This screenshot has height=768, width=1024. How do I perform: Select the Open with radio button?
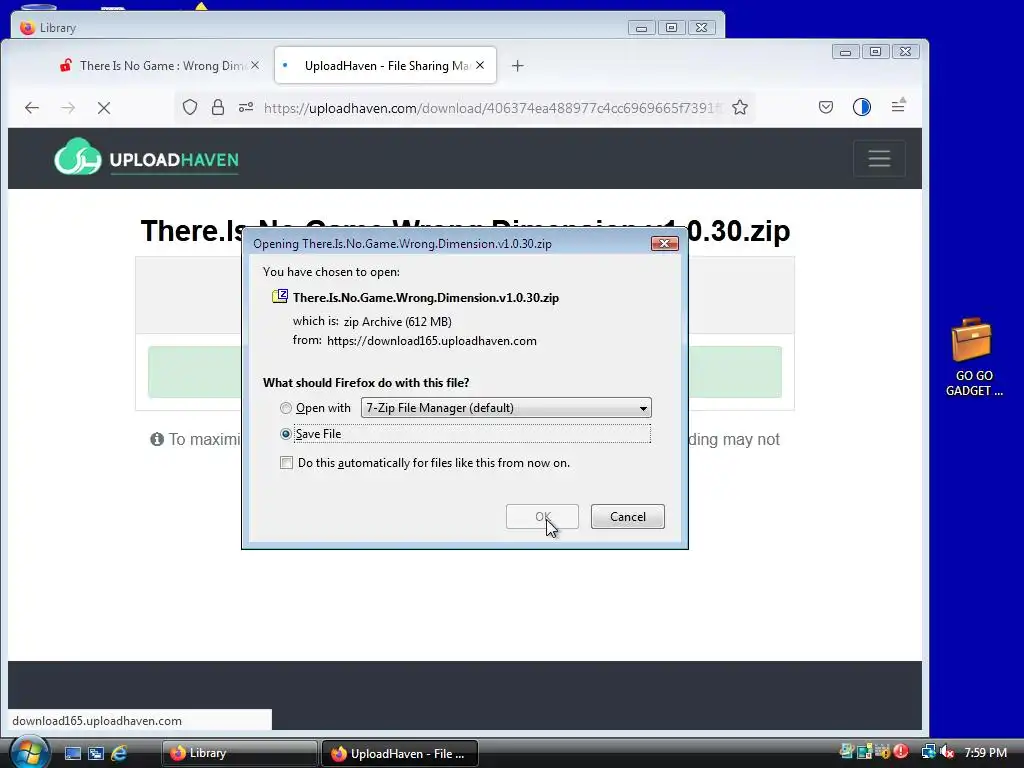point(285,408)
